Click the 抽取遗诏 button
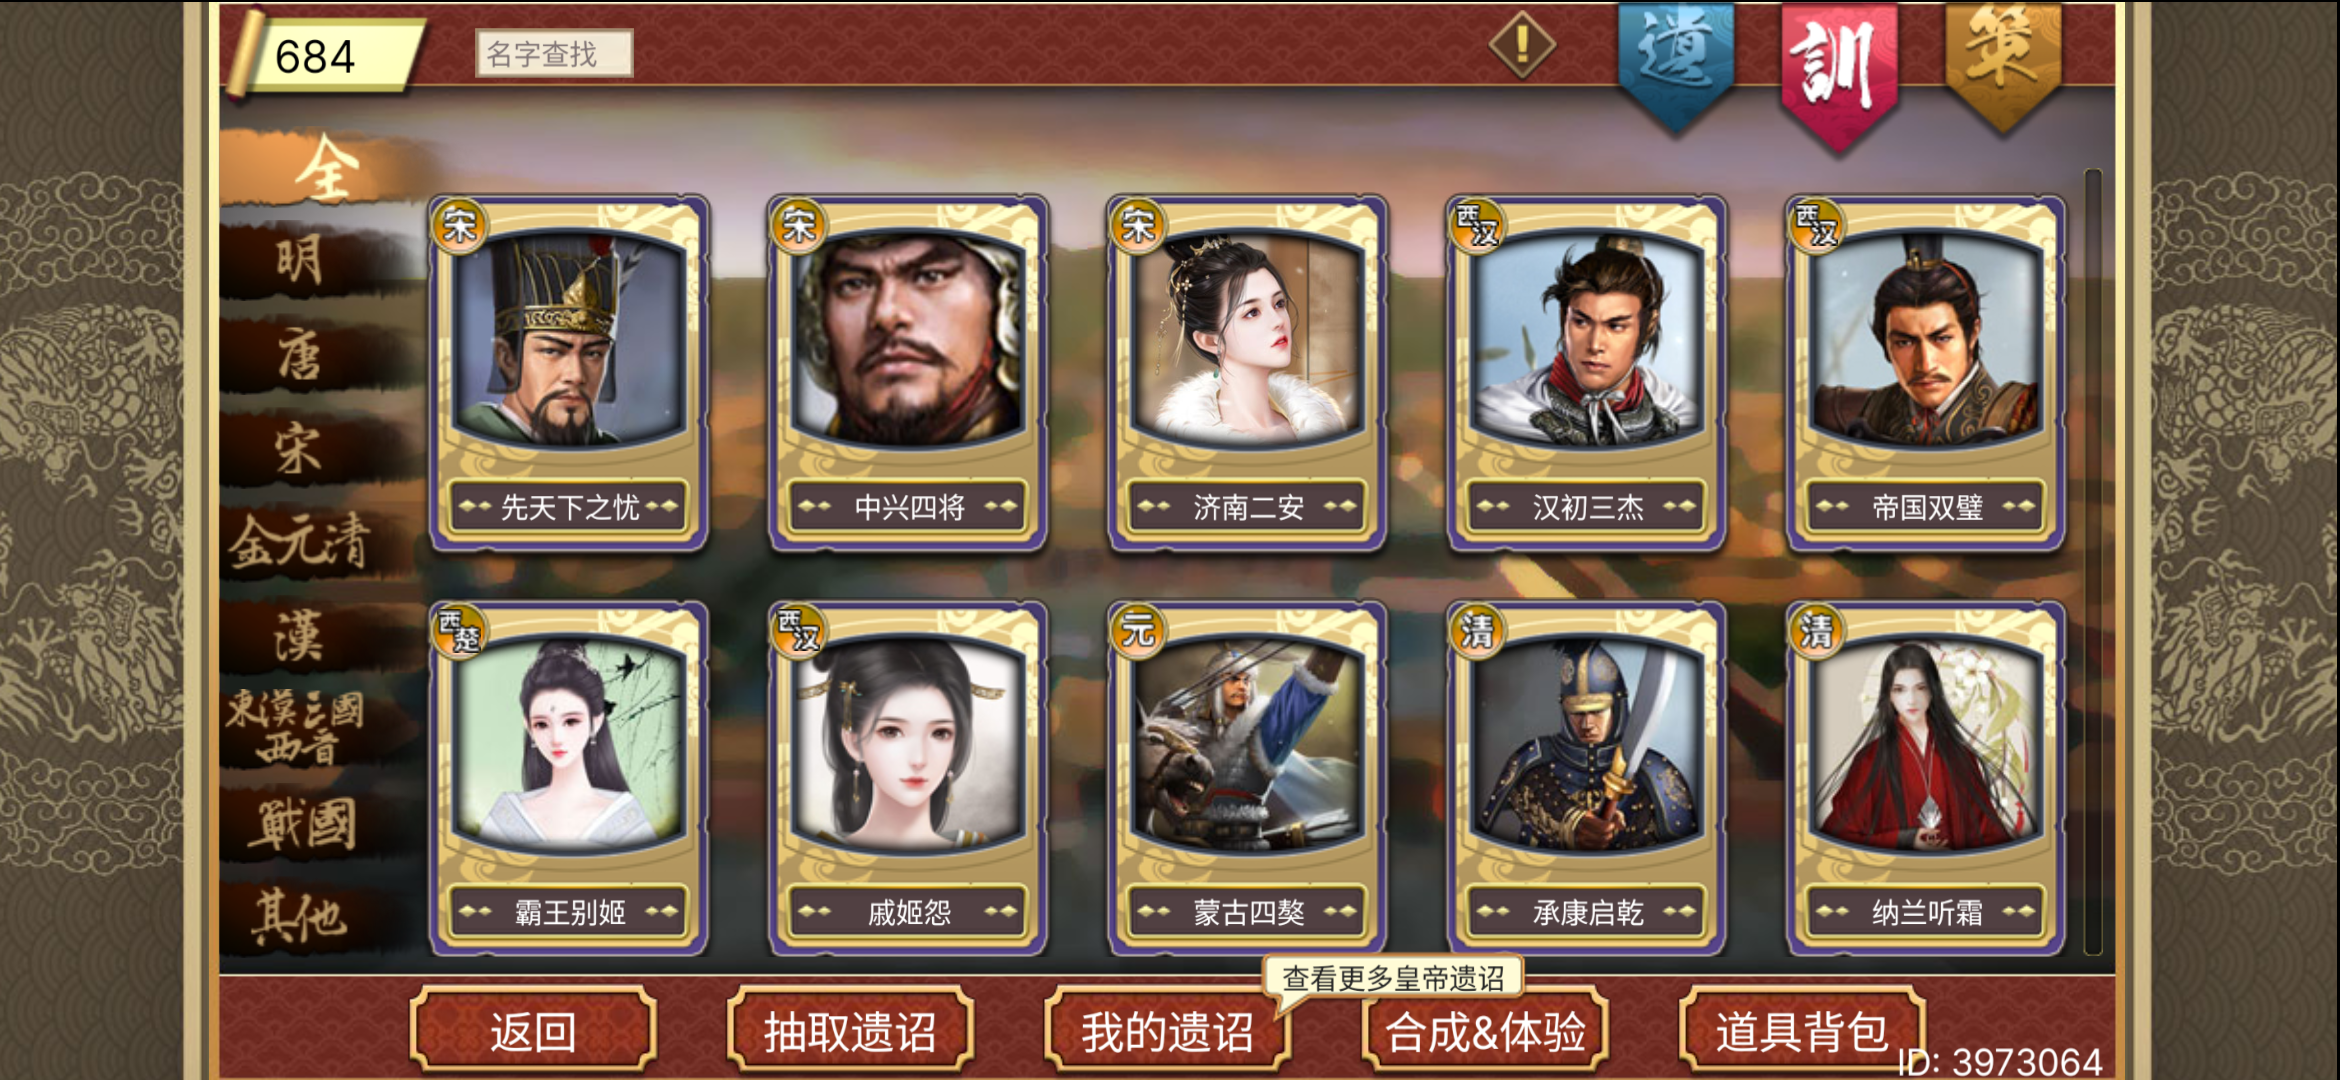This screenshot has width=2340, height=1080. tap(850, 1030)
